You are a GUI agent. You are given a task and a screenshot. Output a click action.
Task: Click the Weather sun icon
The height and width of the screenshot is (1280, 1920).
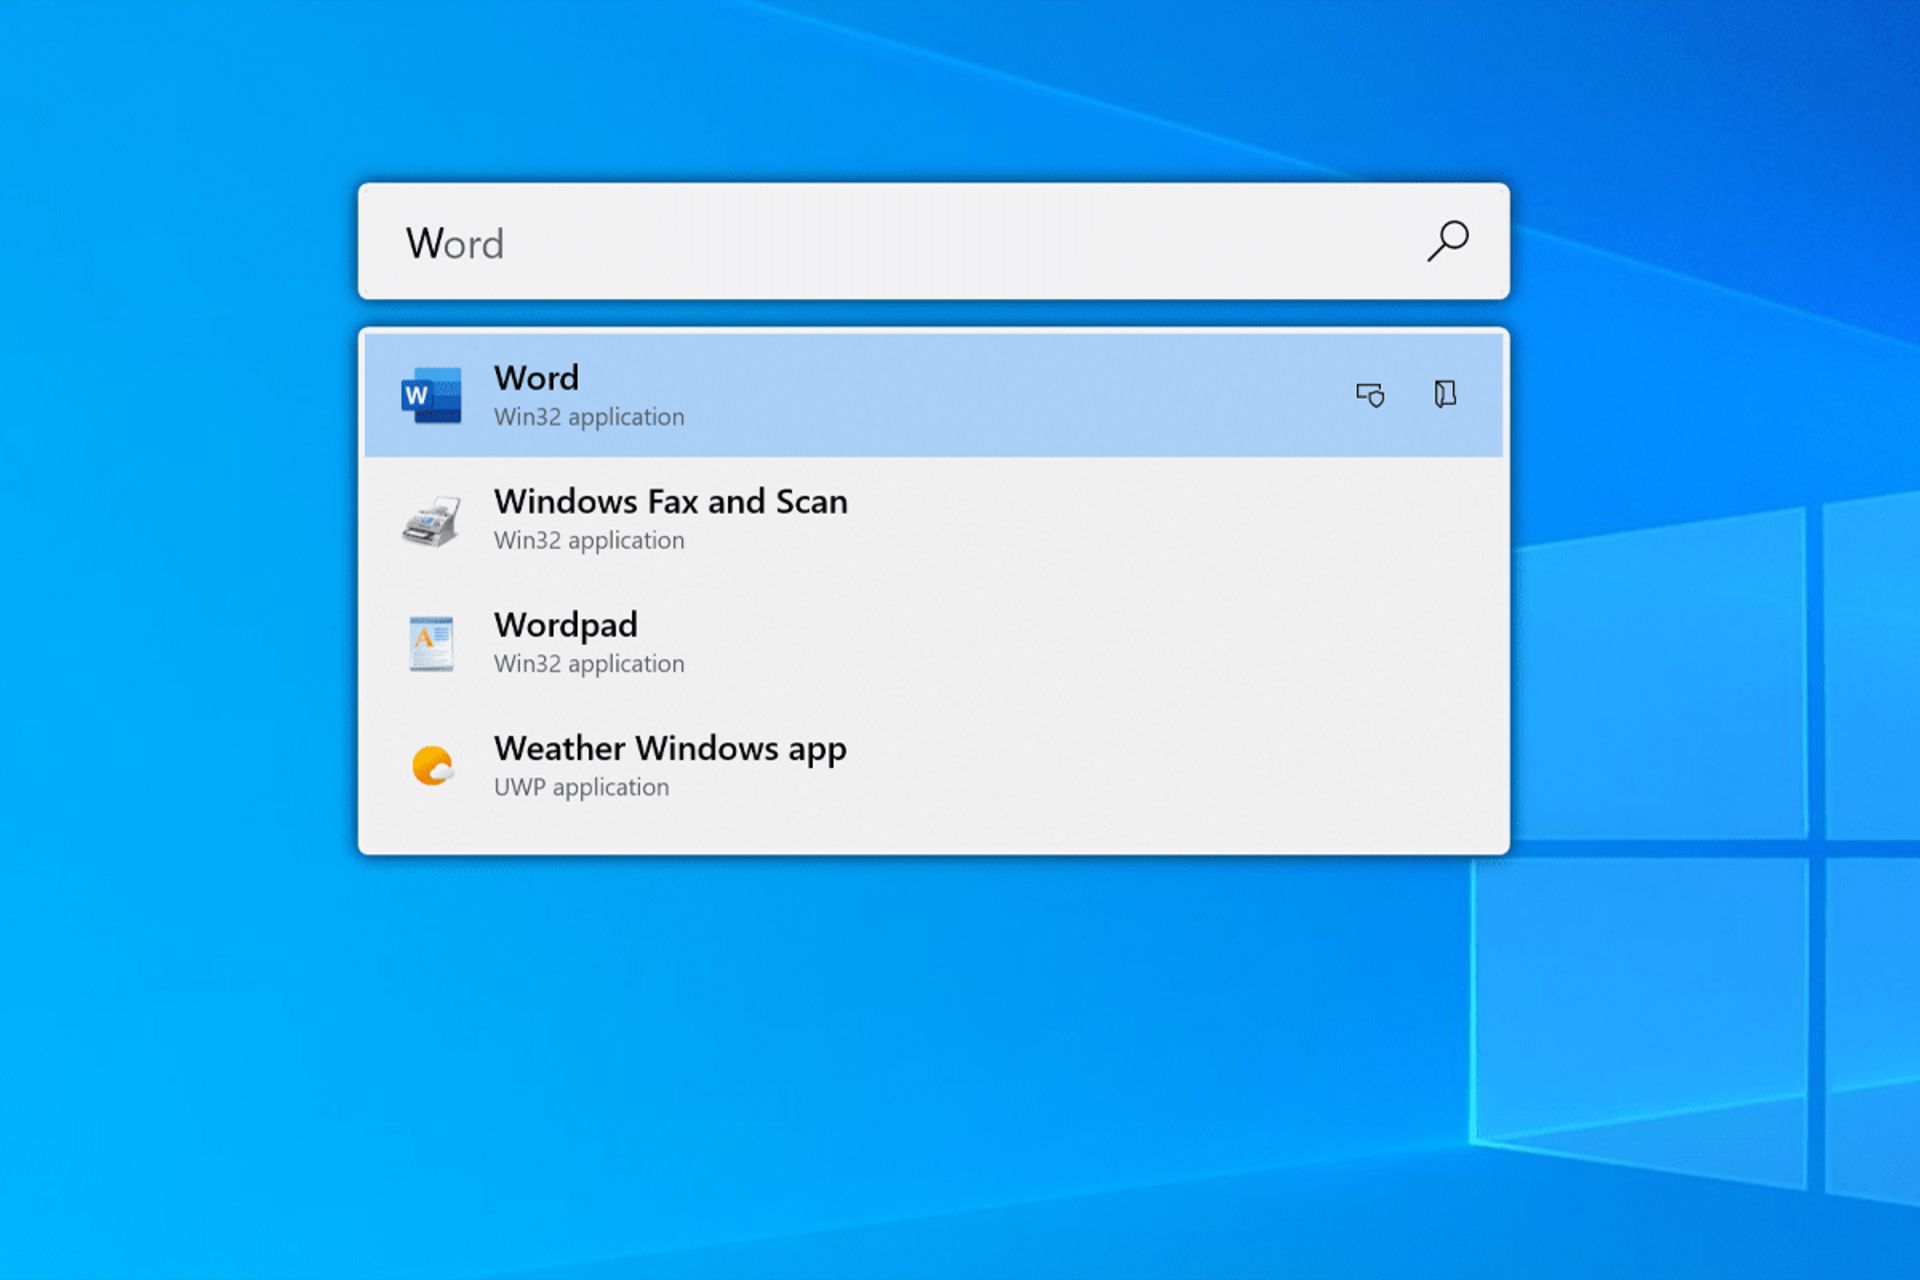[432, 766]
